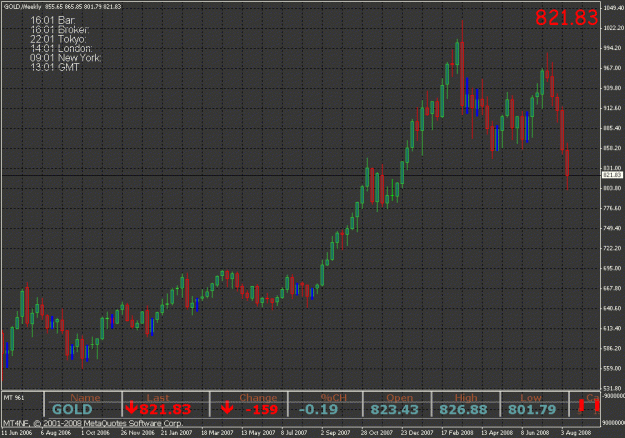Click the '11 Jun 2006' date label
Image resolution: width=625 pixels, height=438 pixels.
coord(17,433)
